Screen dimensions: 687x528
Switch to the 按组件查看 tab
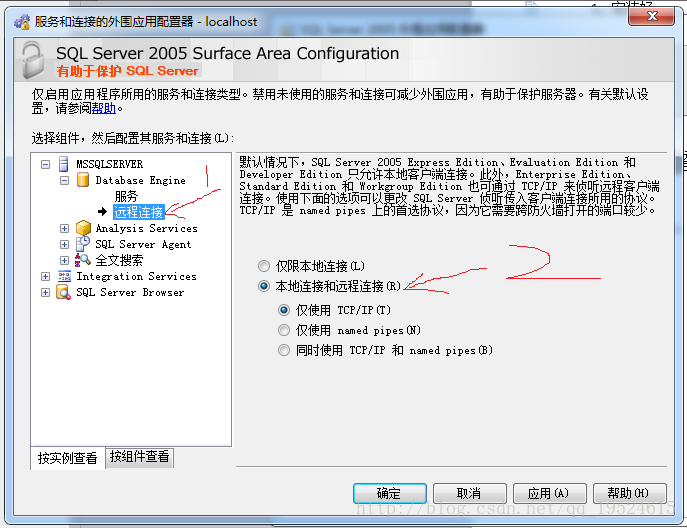(x=139, y=457)
